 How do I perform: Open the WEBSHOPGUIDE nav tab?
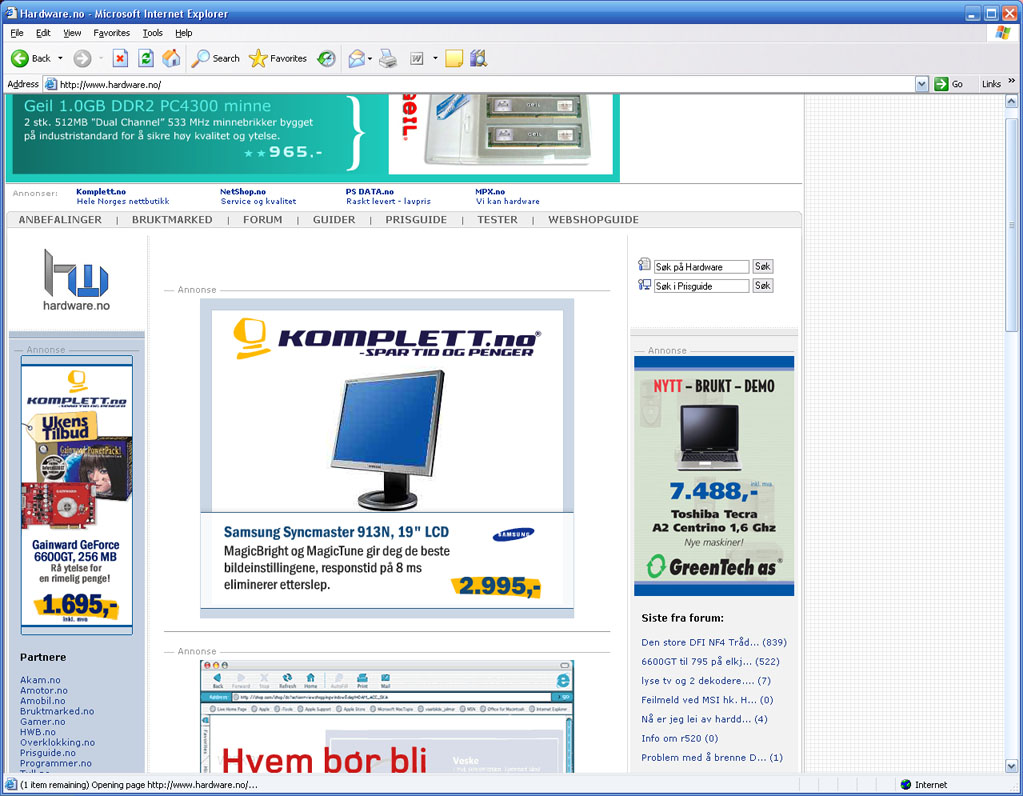(594, 220)
